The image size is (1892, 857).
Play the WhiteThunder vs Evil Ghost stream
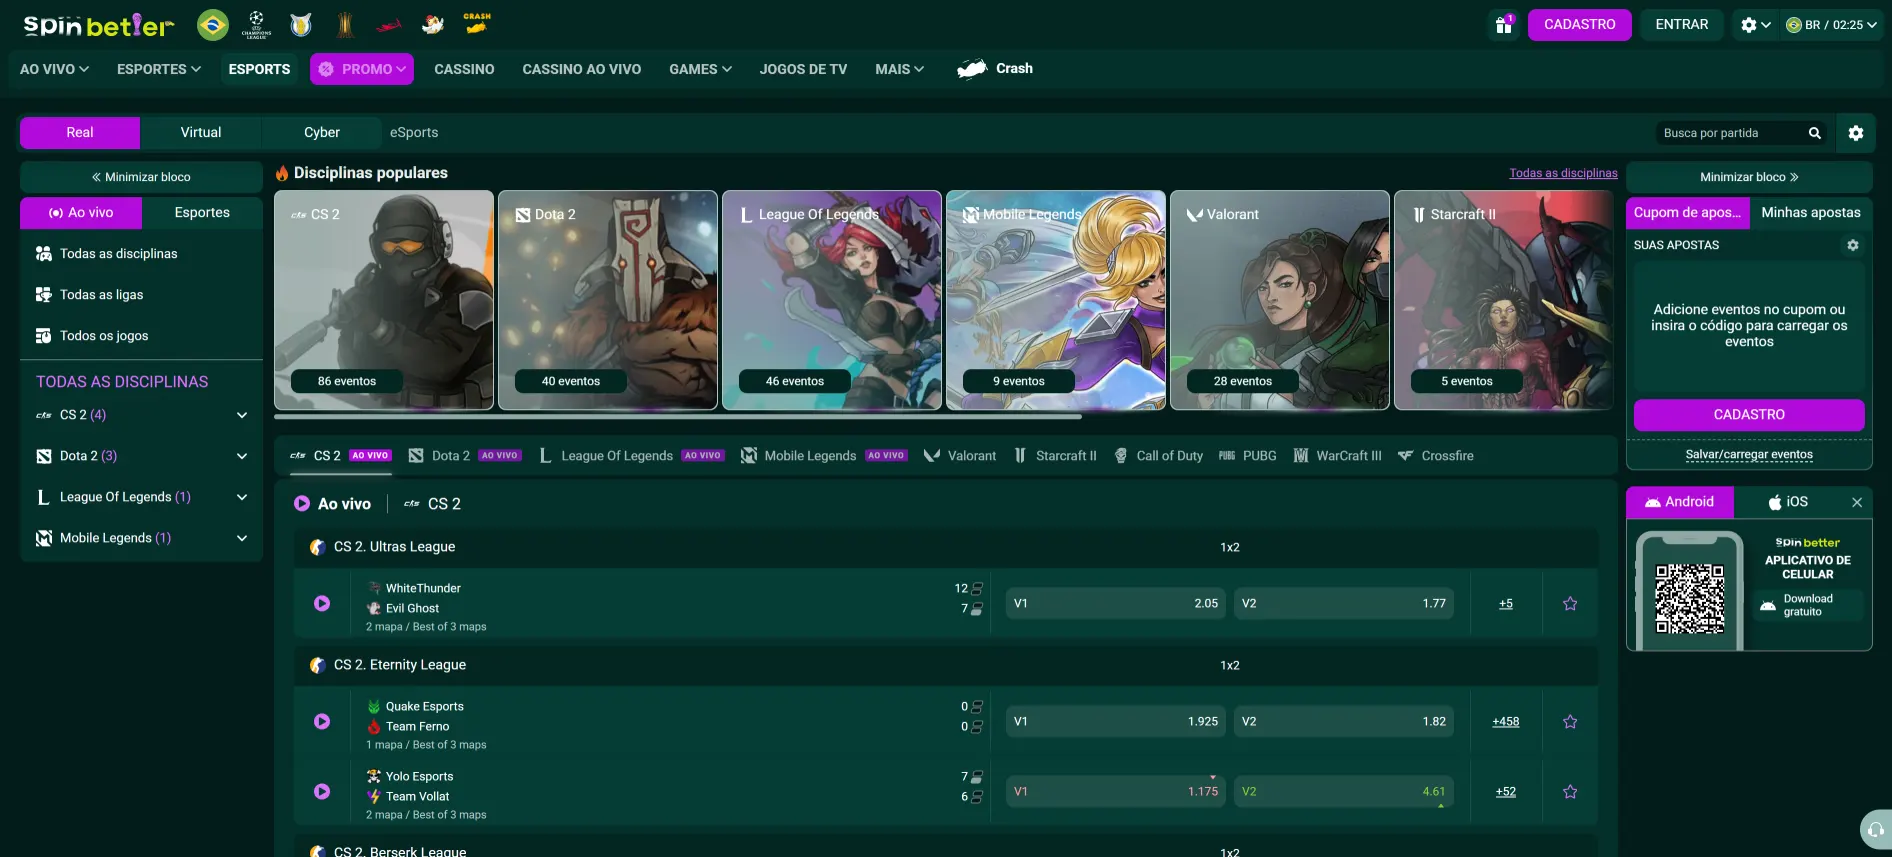coord(322,603)
